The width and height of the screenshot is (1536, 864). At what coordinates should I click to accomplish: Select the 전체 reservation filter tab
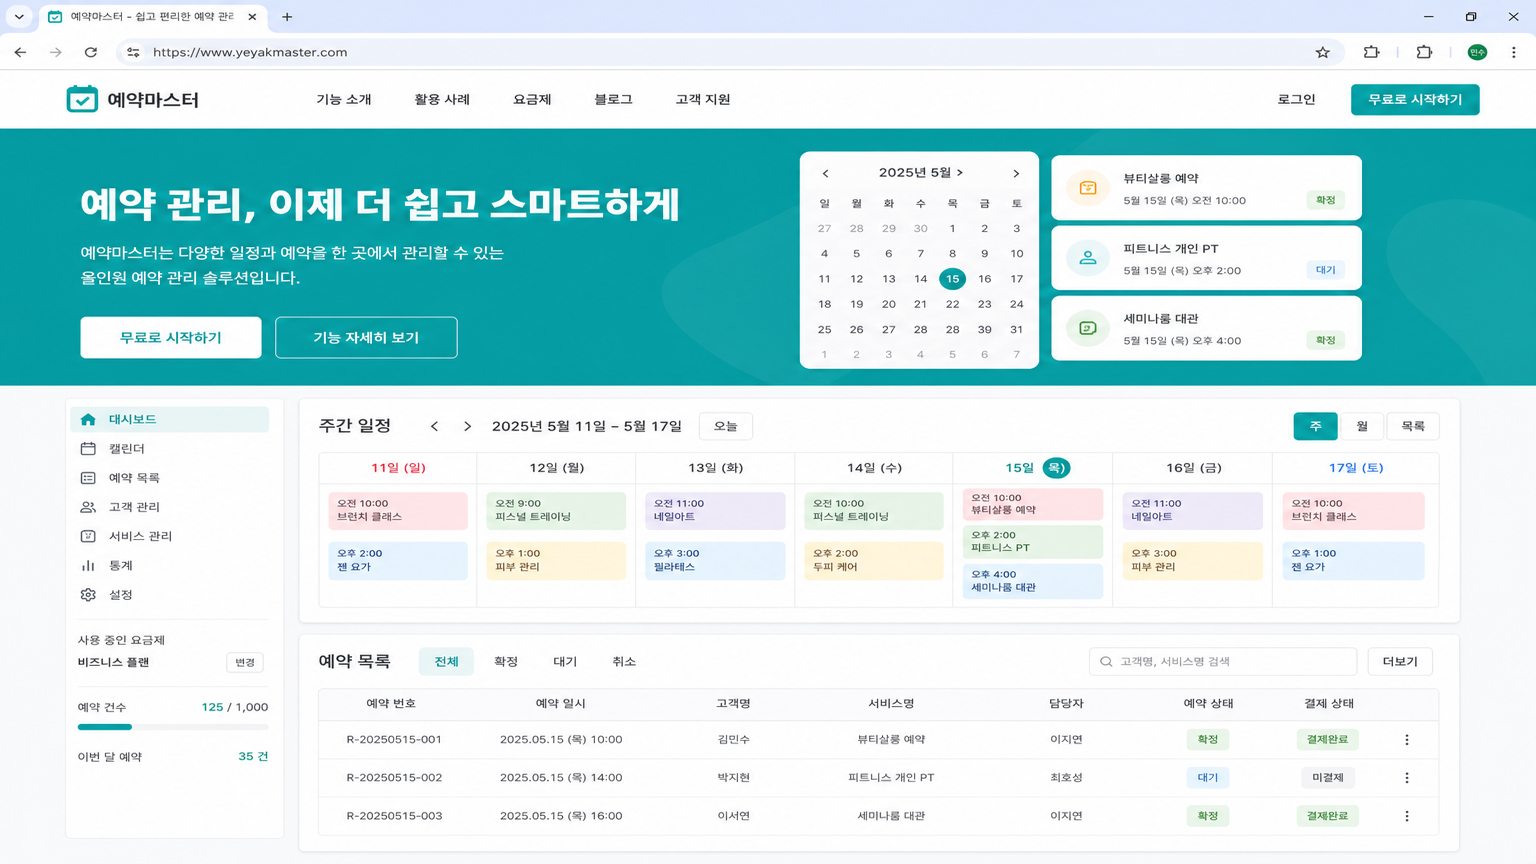tap(446, 661)
